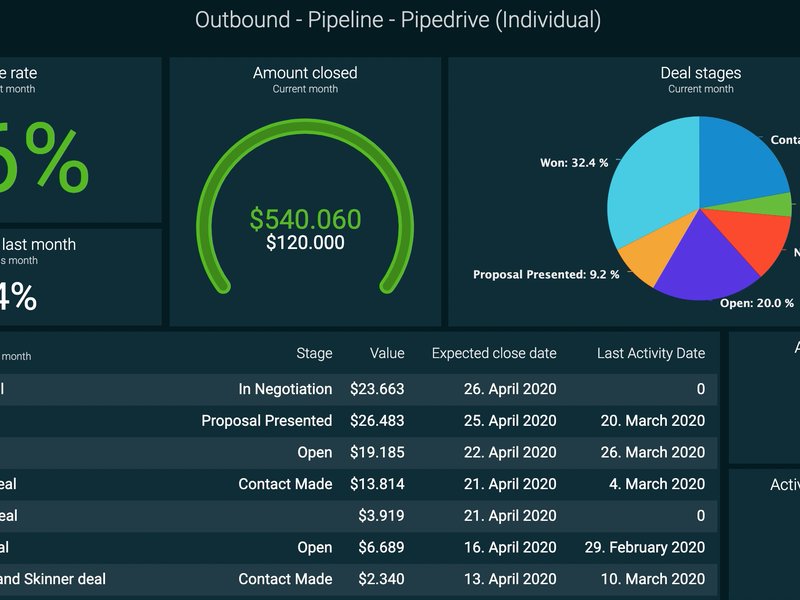Click the 10. March 2020 activity date
The image size is (800, 600).
[653, 579]
